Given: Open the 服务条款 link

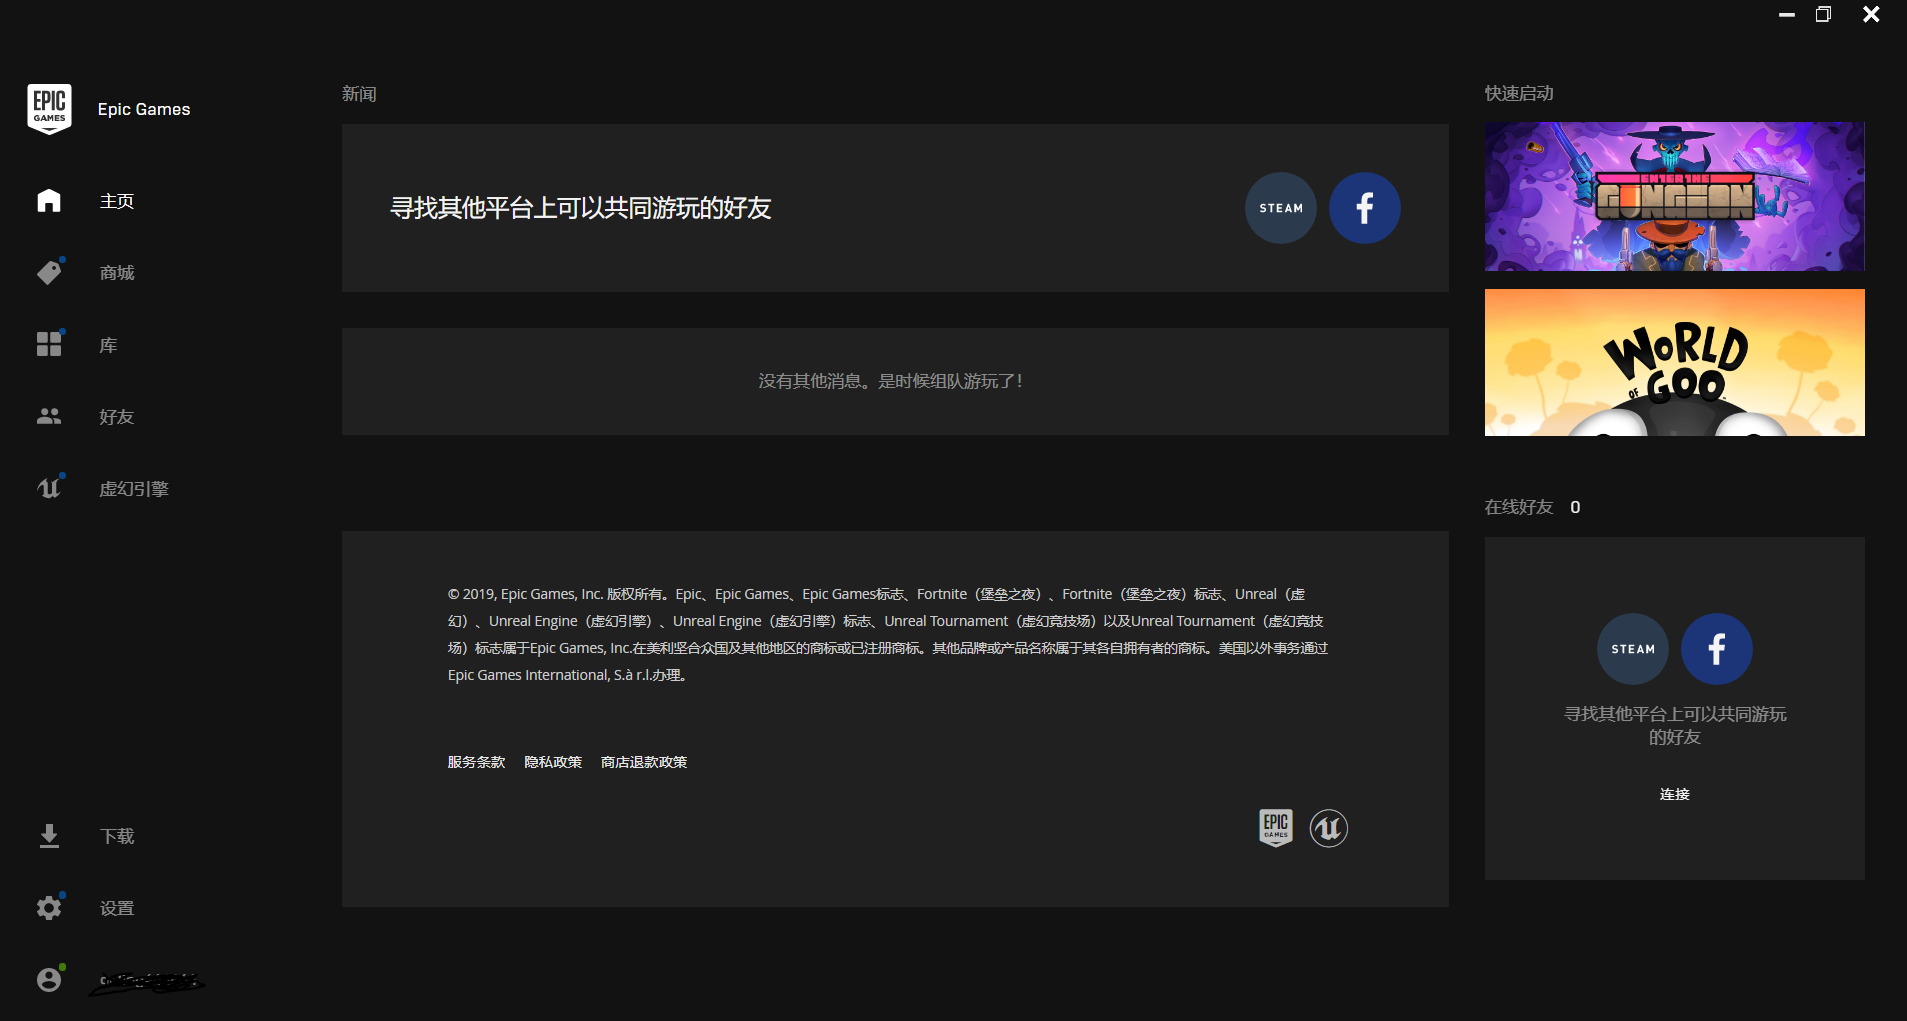Looking at the screenshot, I should [476, 762].
